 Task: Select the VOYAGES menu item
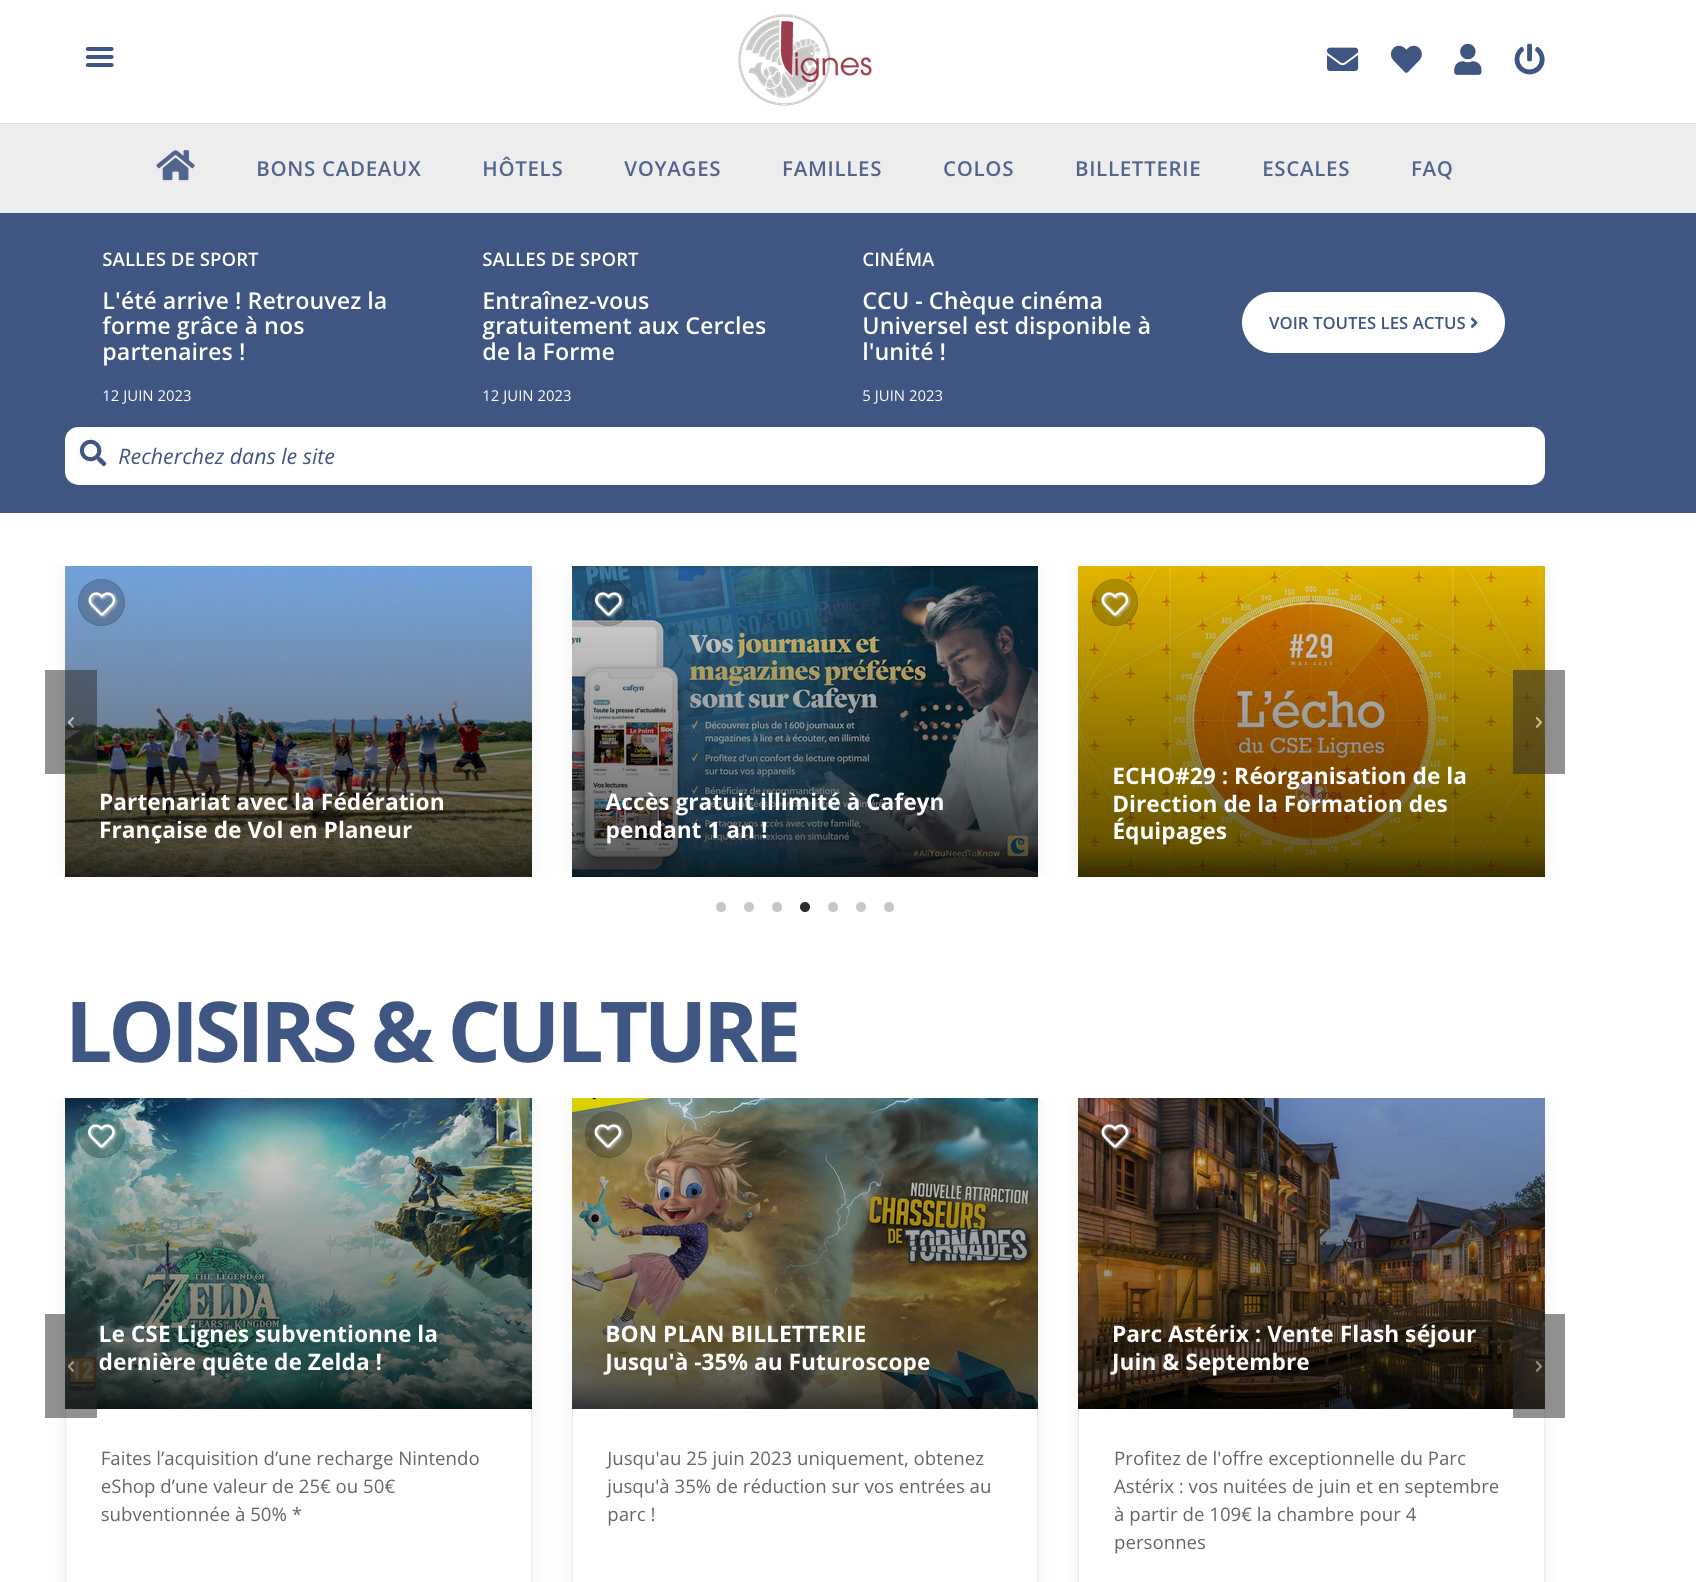[x=672, y=169]
